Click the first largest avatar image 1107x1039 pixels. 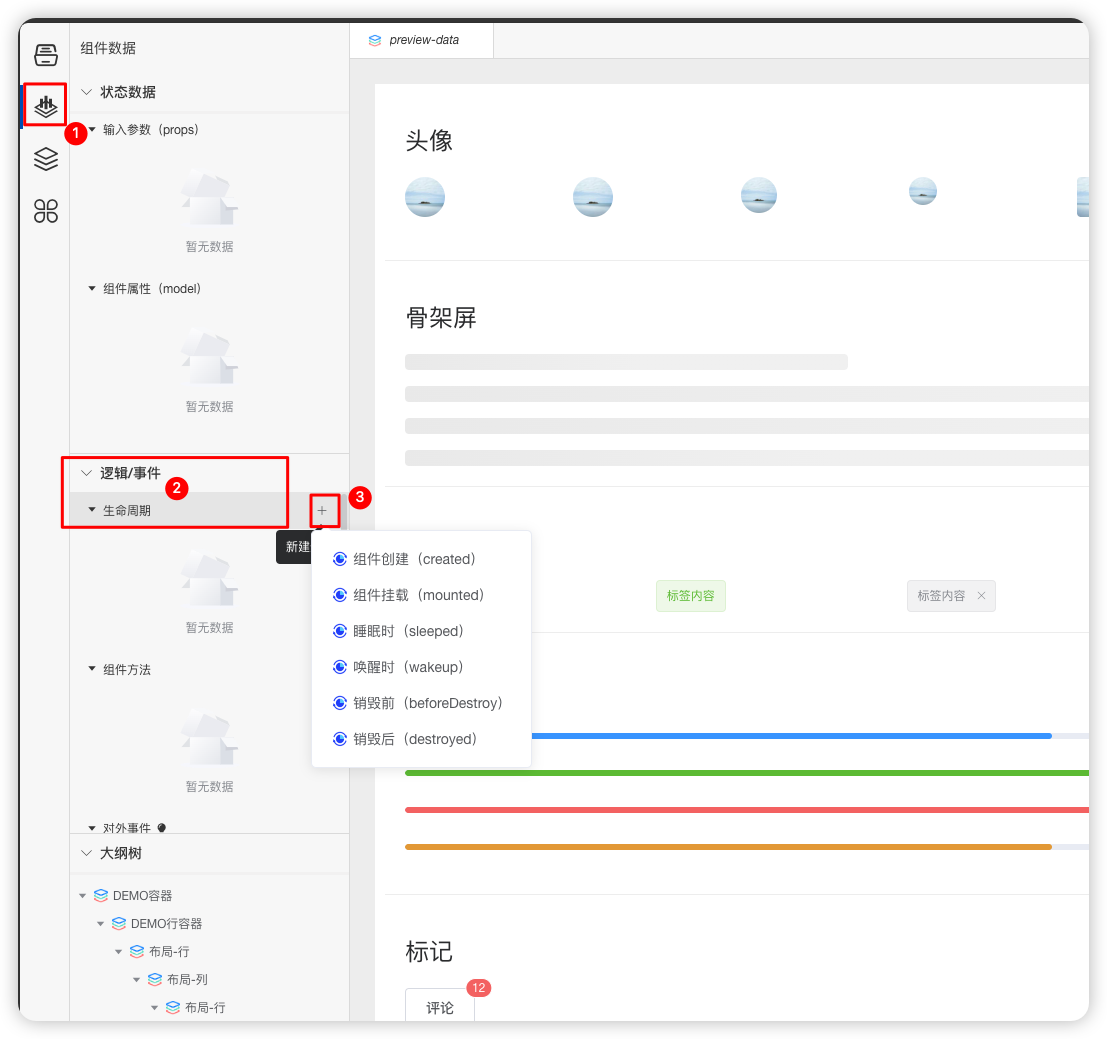[425, 197]
